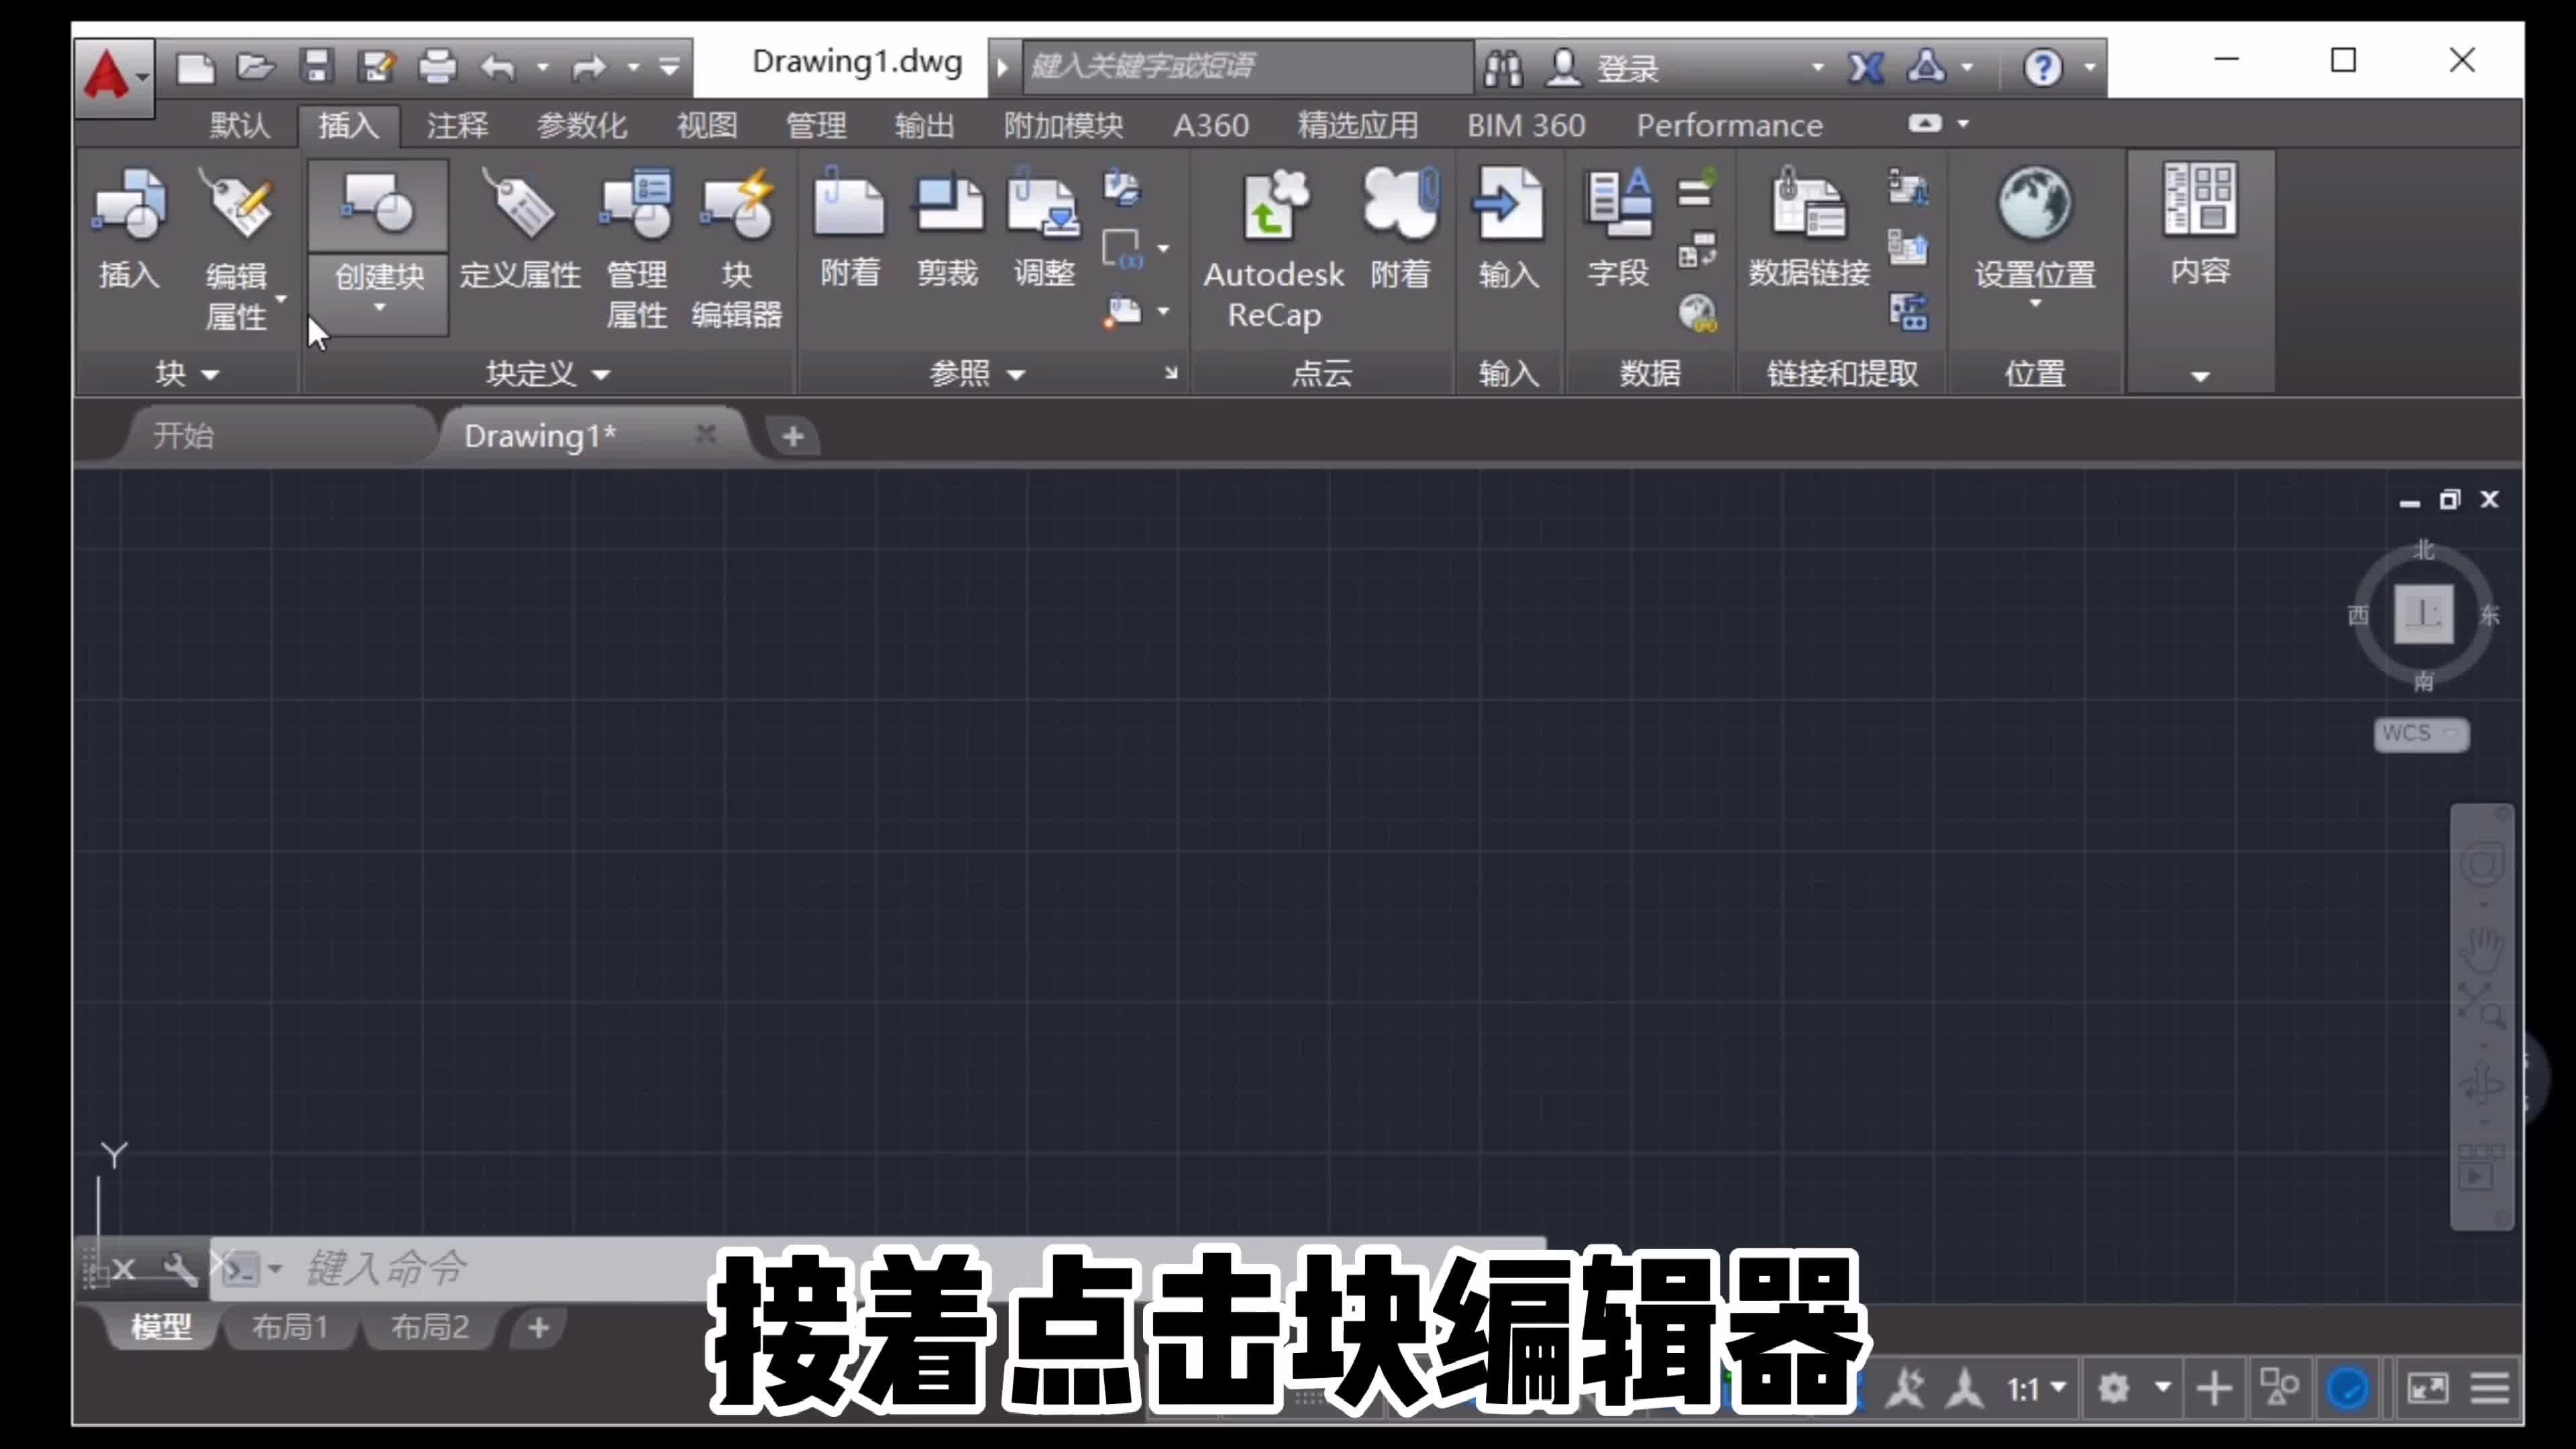Switch to the 注释 ribbon tab

[456, 125]
